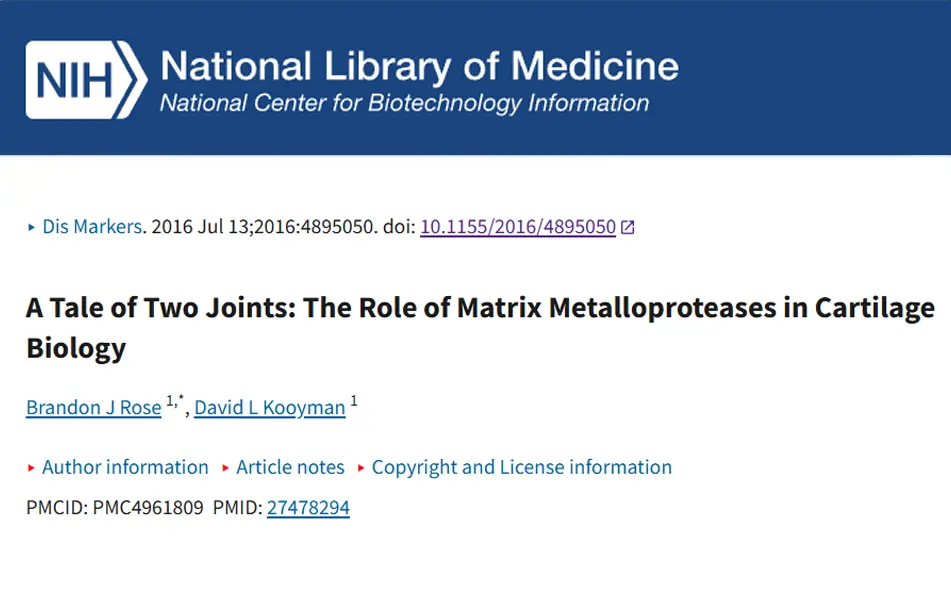Image resolution: width=951 pixels, height=591 pixels.
Task: Click the National Library of Medicine header title
Action: [419, 68]
